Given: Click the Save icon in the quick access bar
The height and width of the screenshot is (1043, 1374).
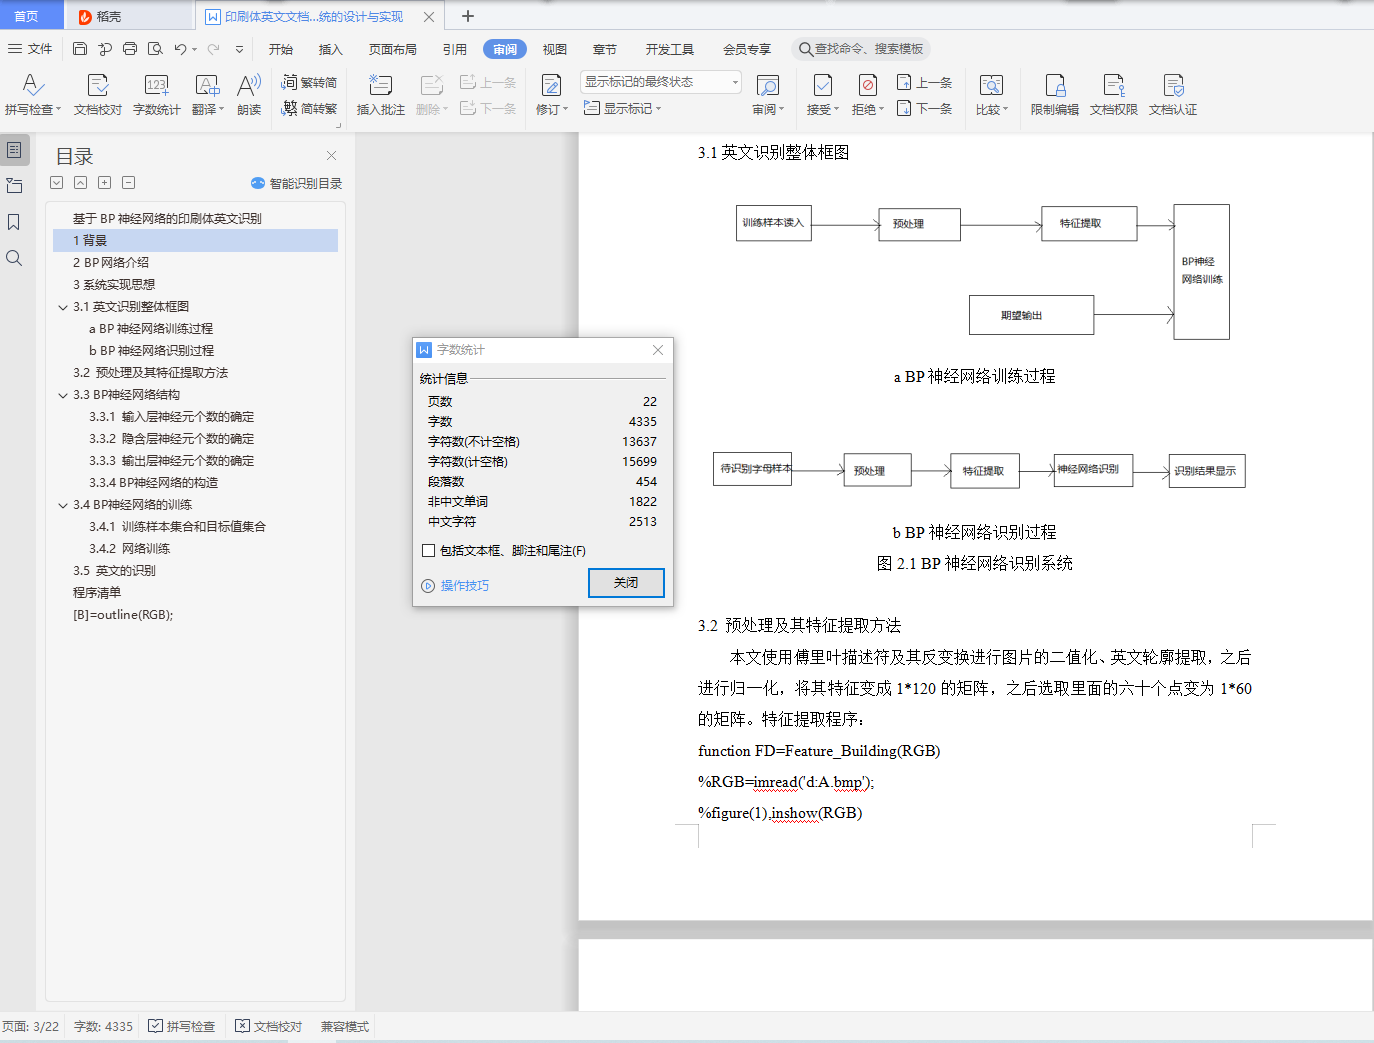Looking at the screenshot, I should (80, 49).
